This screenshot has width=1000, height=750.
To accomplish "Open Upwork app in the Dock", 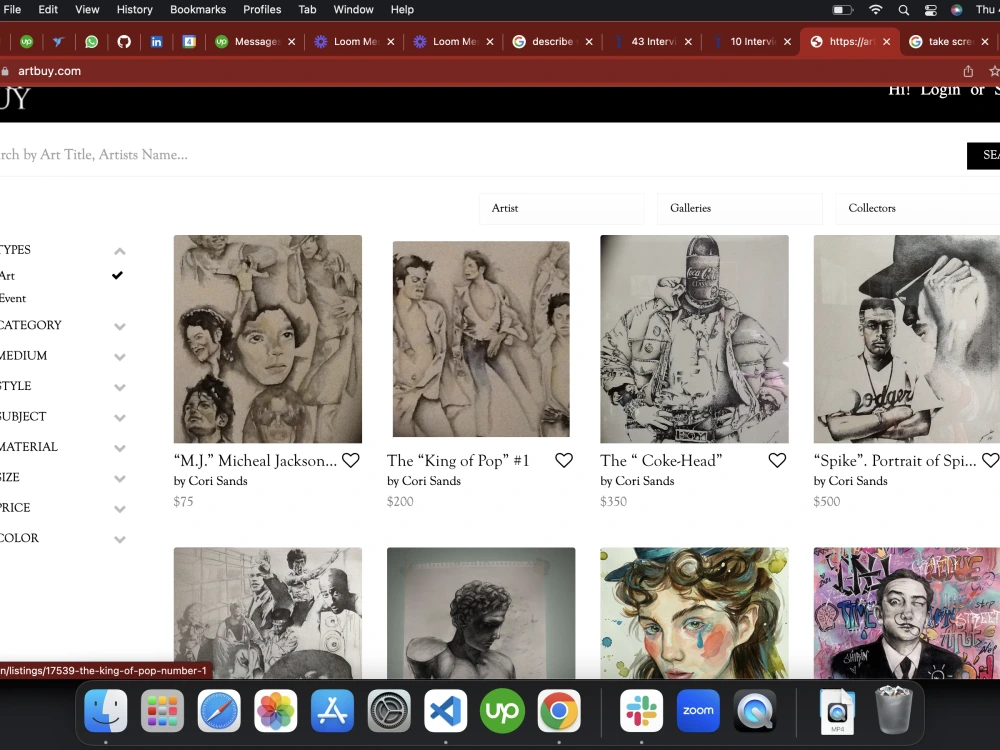I will pyautogui.click(x=503, y=710).
